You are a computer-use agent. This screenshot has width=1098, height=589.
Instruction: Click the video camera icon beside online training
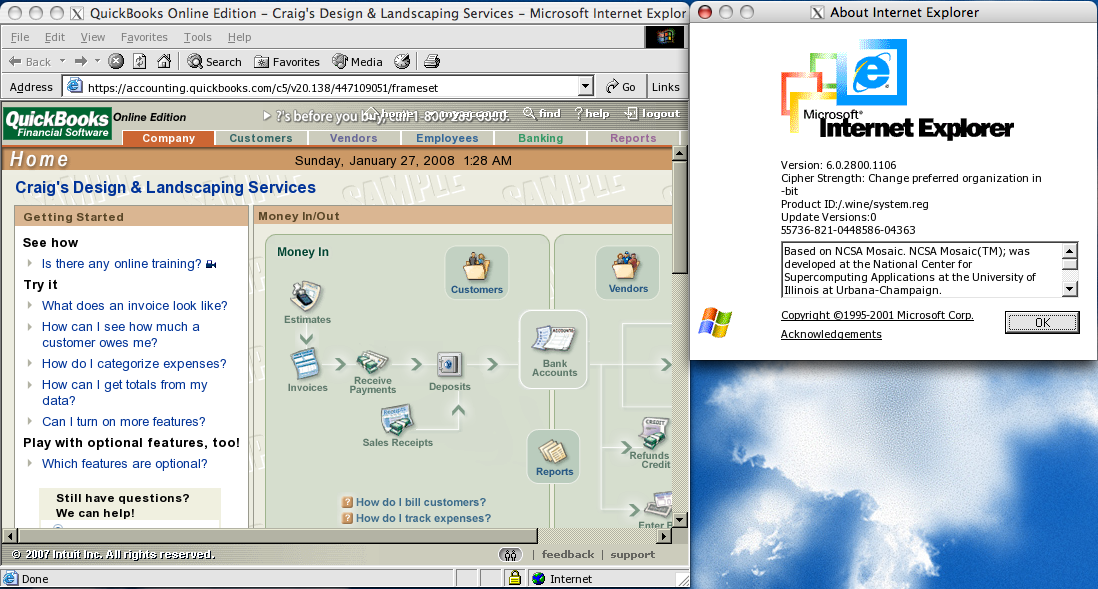[211, 264]
